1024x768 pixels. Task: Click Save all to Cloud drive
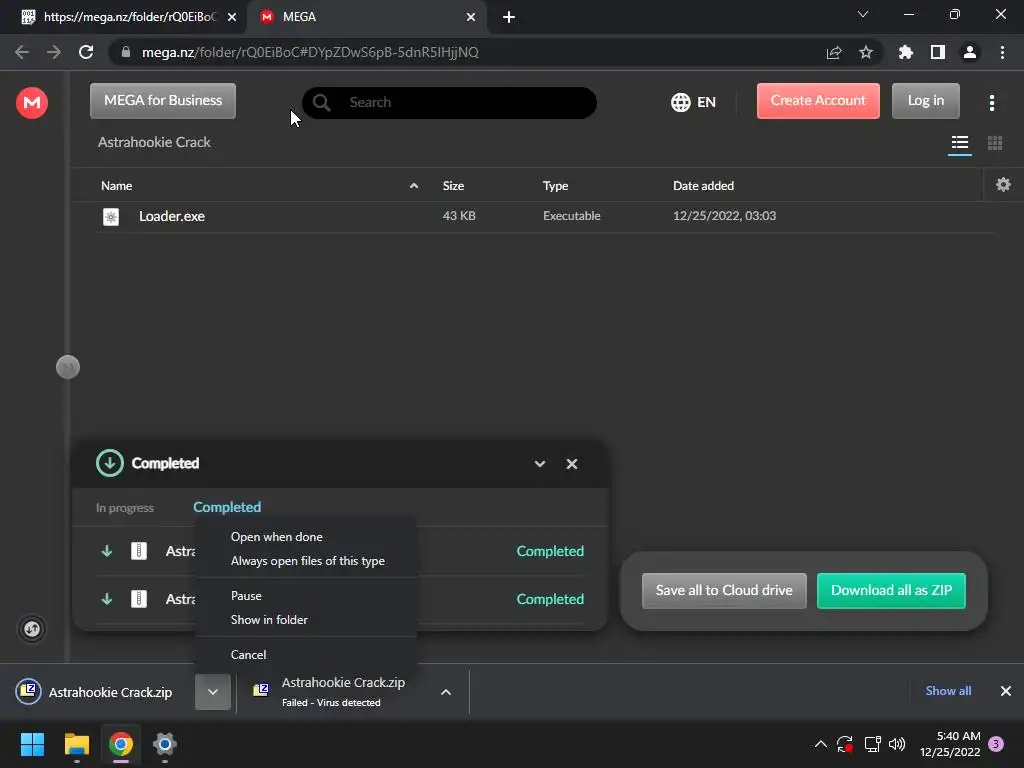724,590
